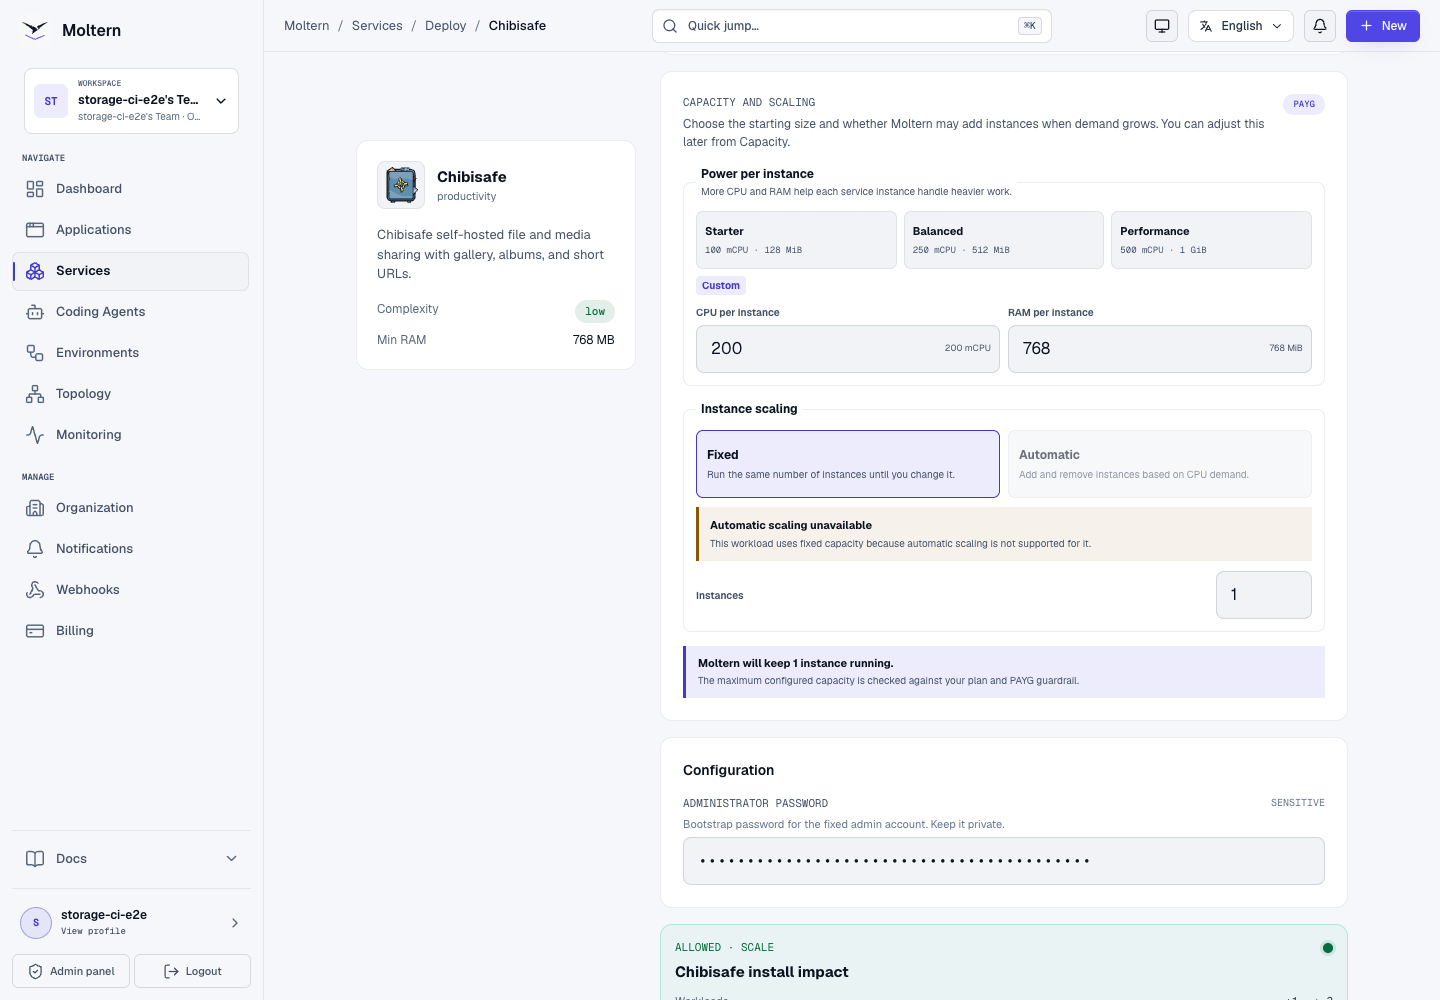The image size is (1440, 1000).
Task: Choose the Performance power preset
Action: coord(1211,240)
